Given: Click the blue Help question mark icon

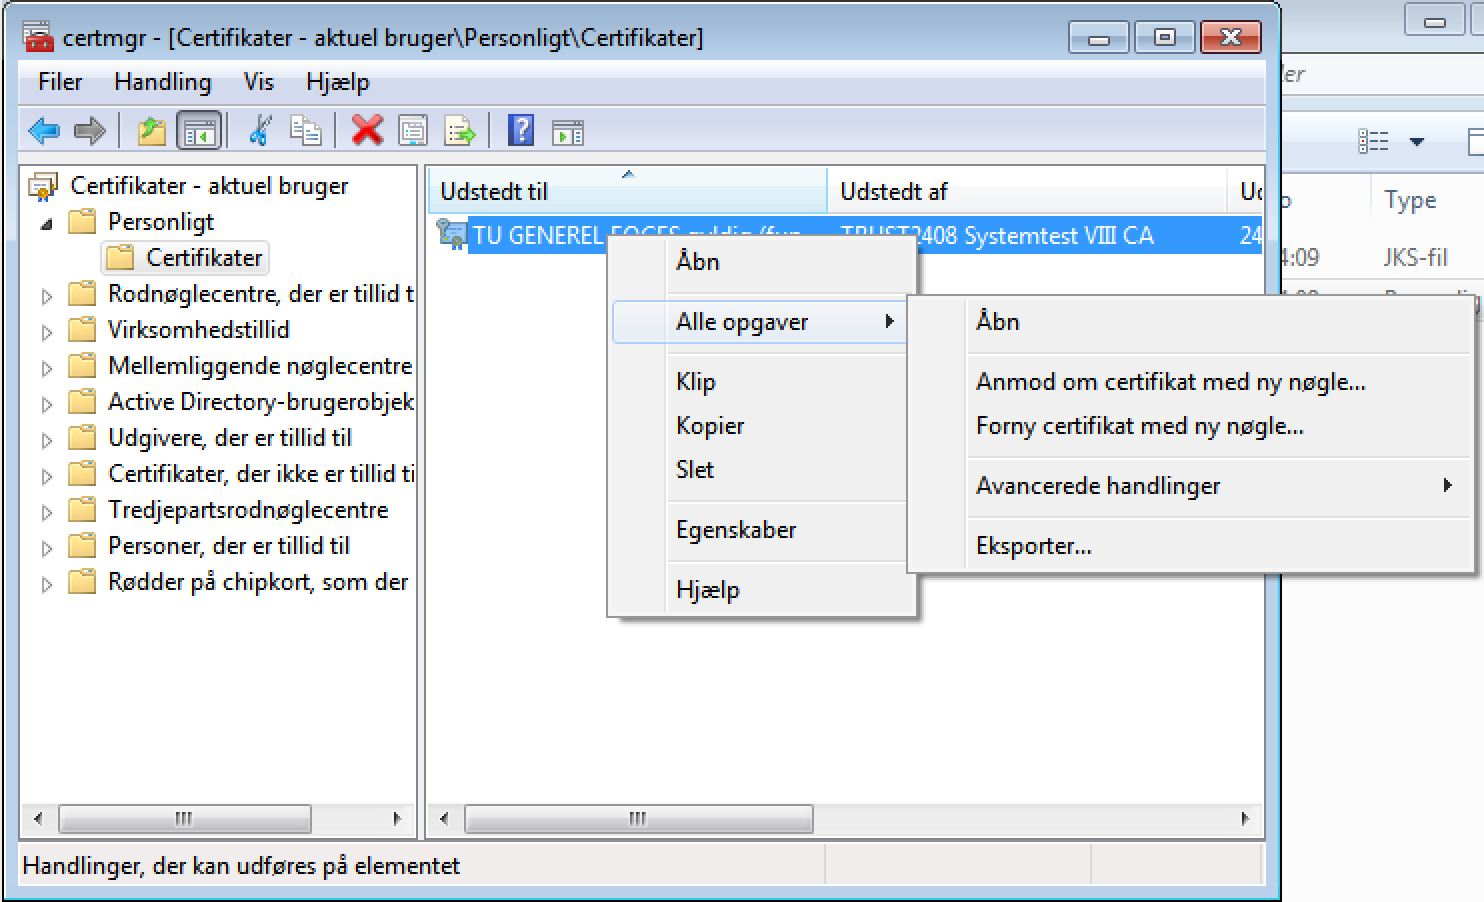Looking at the screenshot, I should 521,130.
